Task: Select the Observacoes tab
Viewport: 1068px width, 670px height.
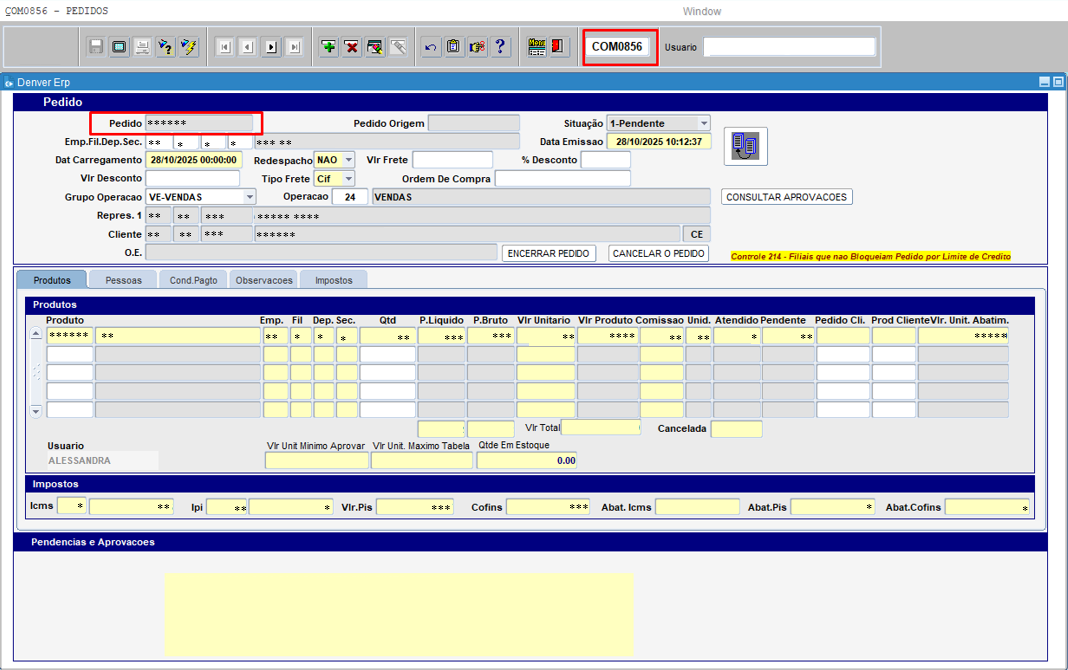Action: 264,280
